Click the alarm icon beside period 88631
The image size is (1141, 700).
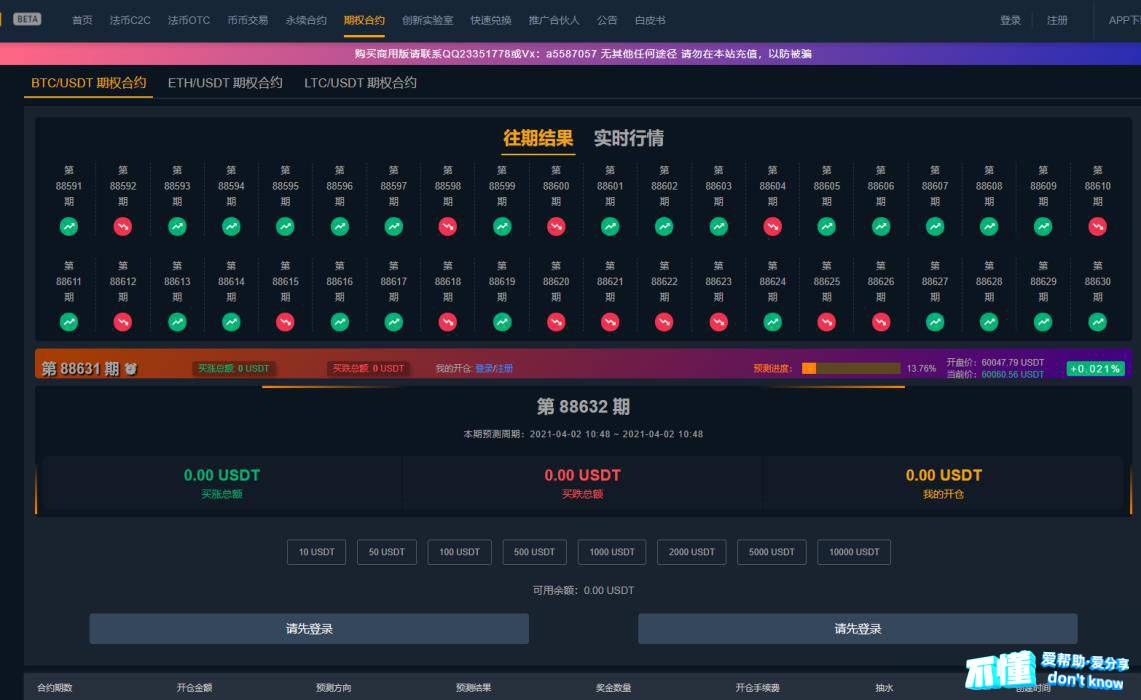(x=130, y=369)
